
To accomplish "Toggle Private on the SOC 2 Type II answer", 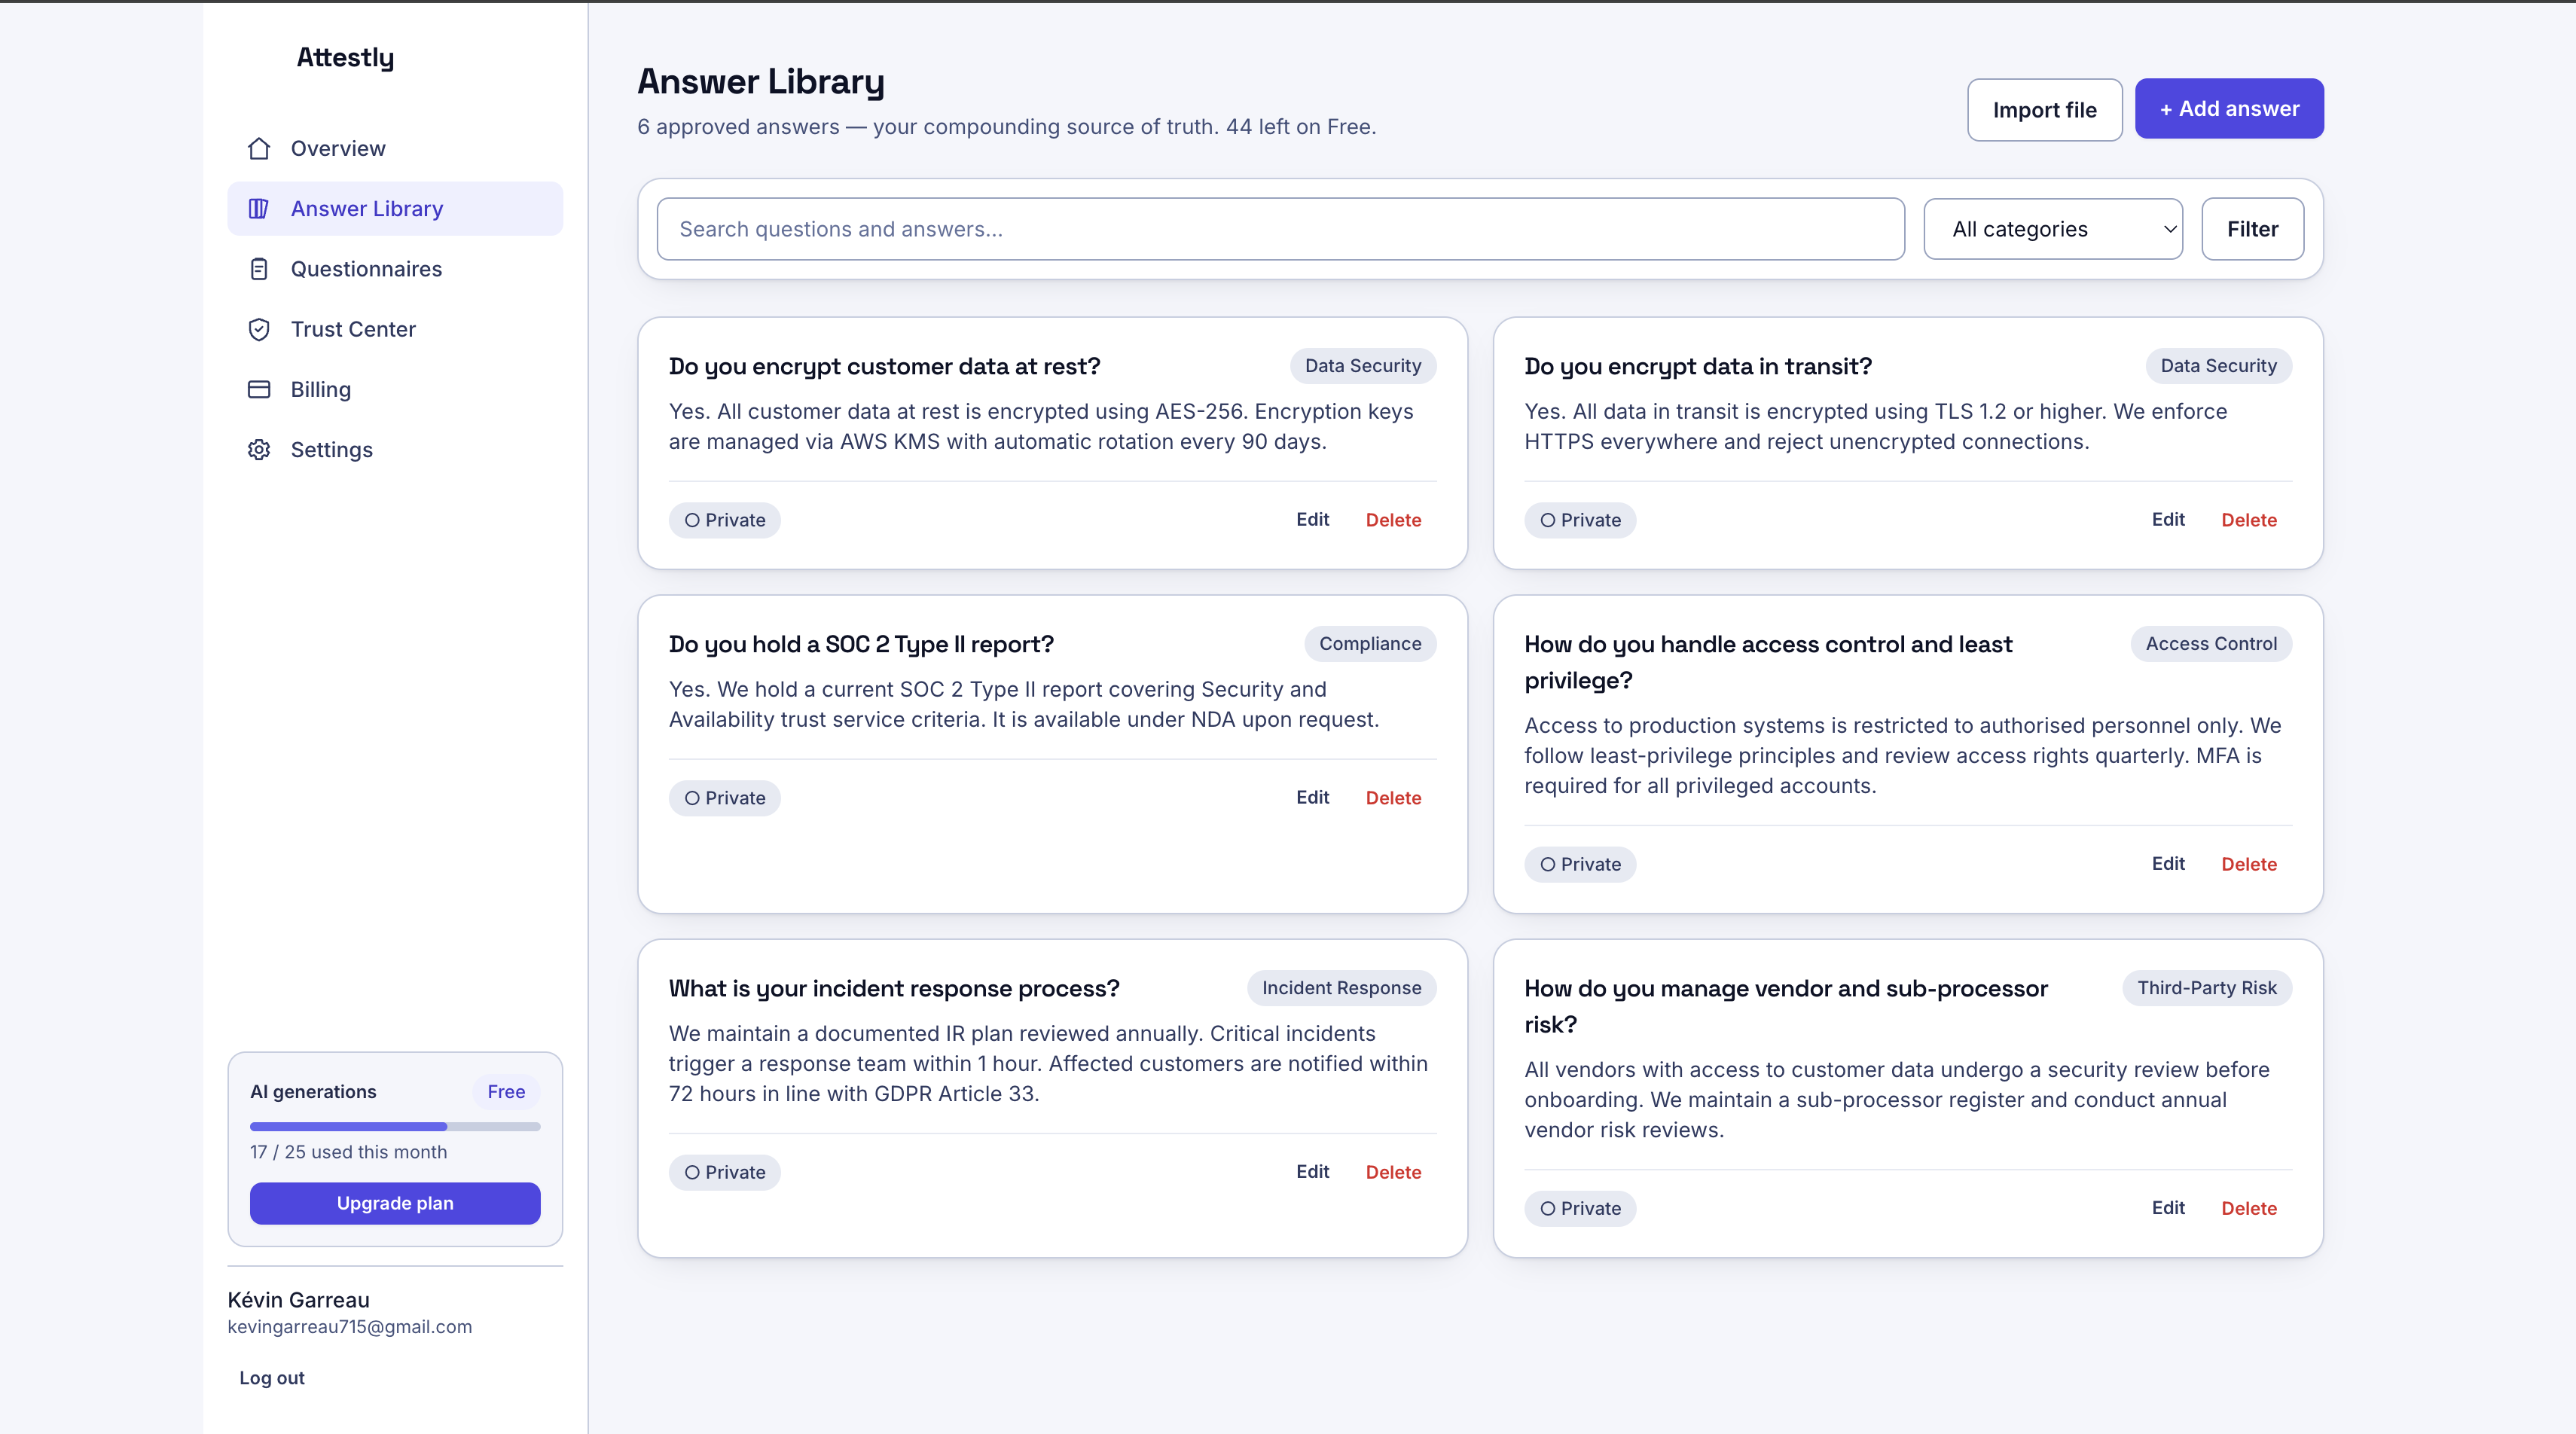I will (x=724, y=798).
